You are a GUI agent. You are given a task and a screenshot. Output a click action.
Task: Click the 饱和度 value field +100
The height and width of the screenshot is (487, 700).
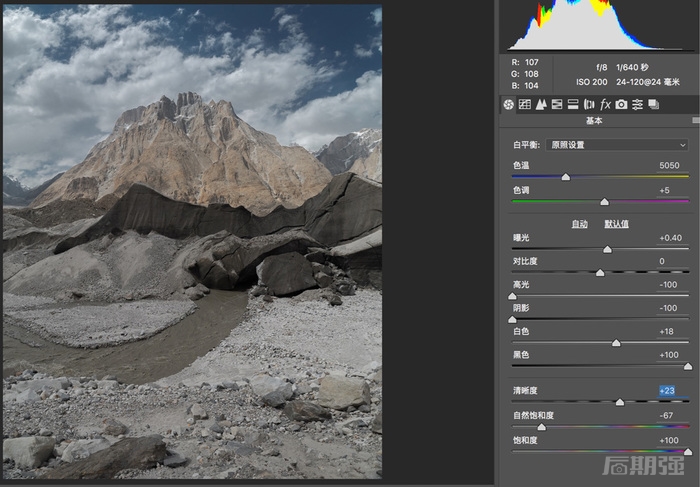pos(669,441)
